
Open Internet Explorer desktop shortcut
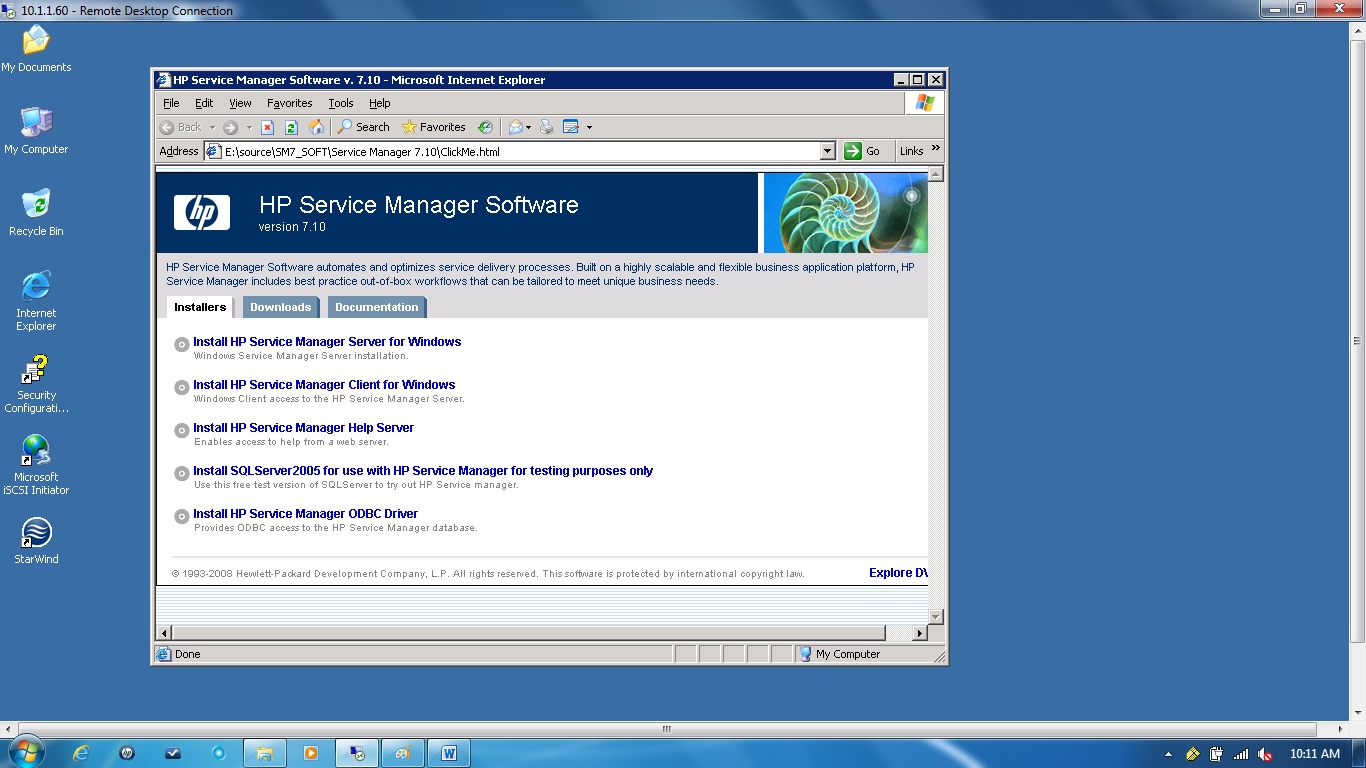[36, 301]
